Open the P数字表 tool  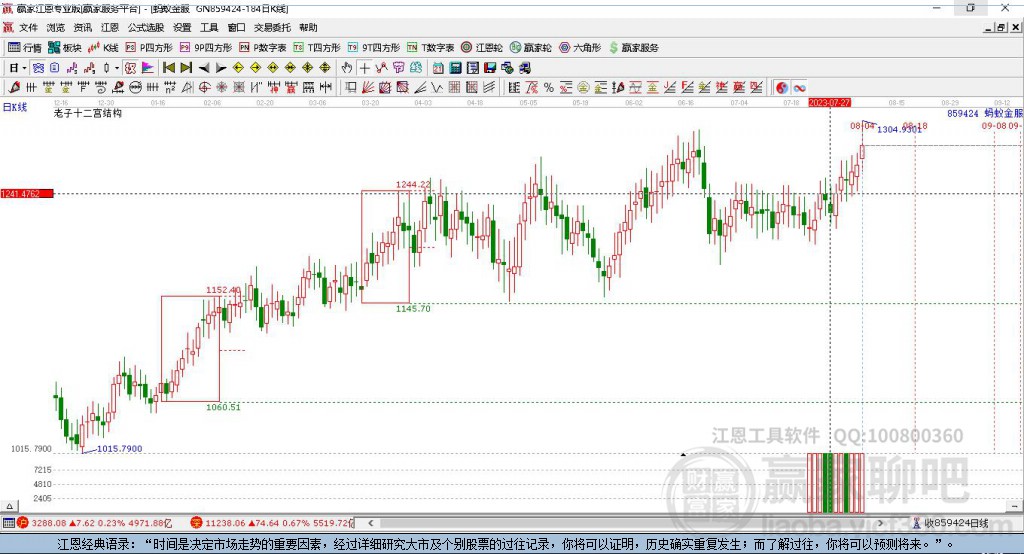tap(263, 48)
